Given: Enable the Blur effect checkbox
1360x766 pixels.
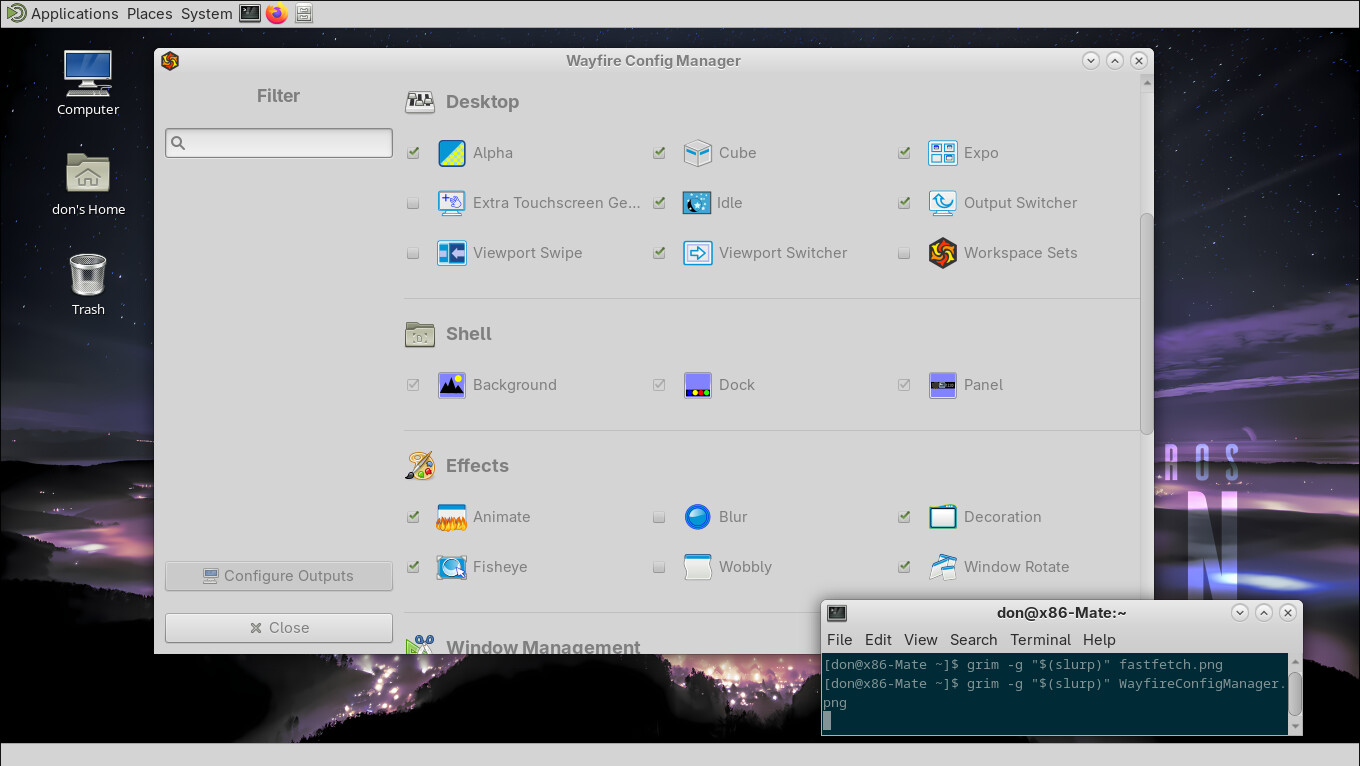Looking at the screenshot, I should pyautogui.click(x=659, y=517).
